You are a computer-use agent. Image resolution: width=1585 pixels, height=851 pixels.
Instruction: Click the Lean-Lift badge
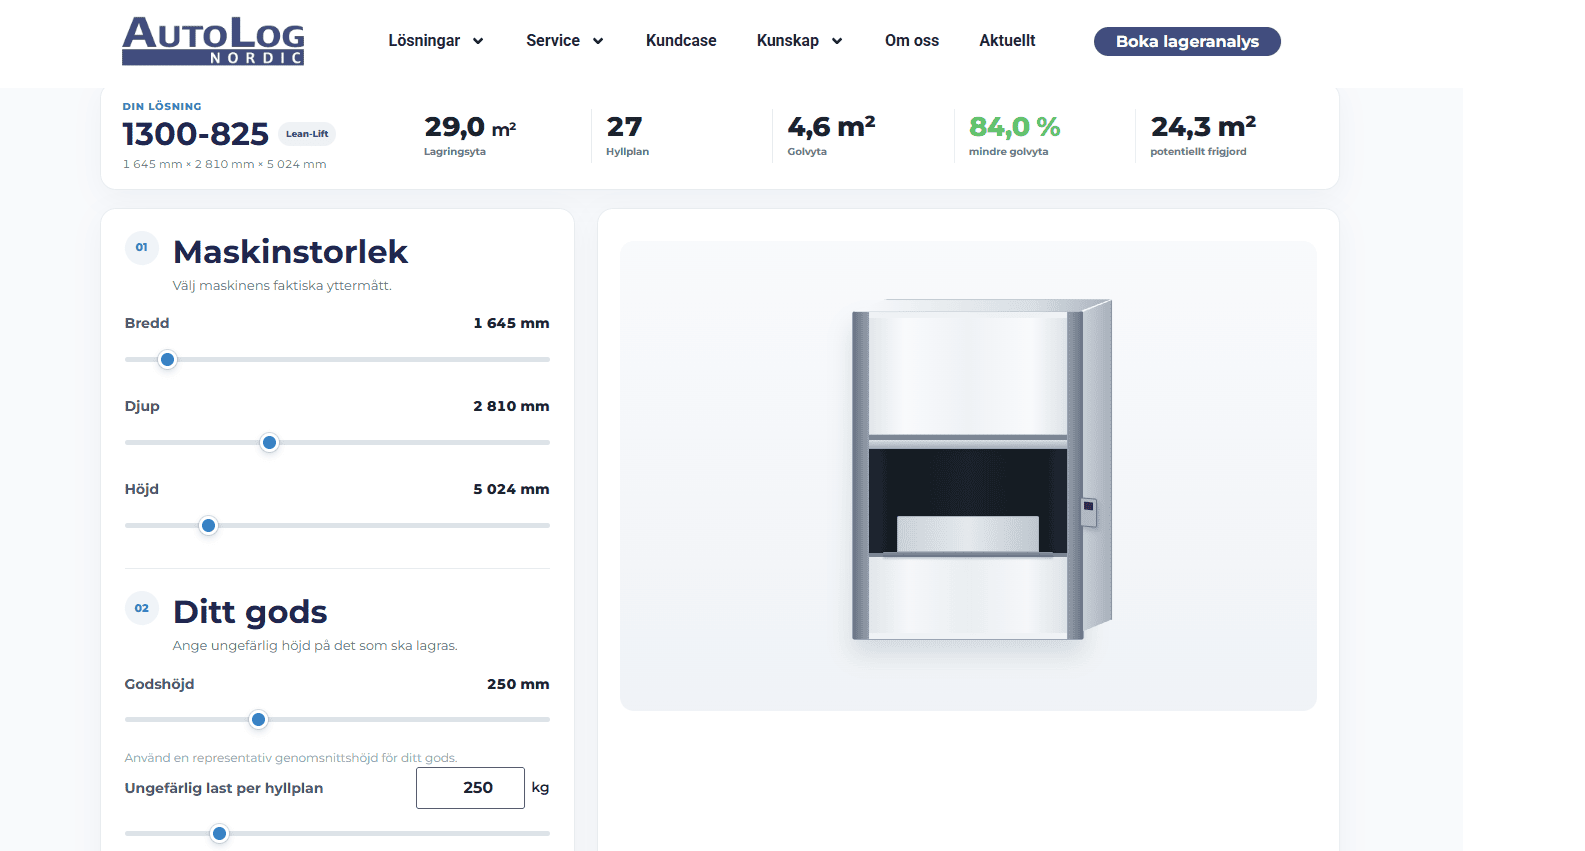(307, 134)
